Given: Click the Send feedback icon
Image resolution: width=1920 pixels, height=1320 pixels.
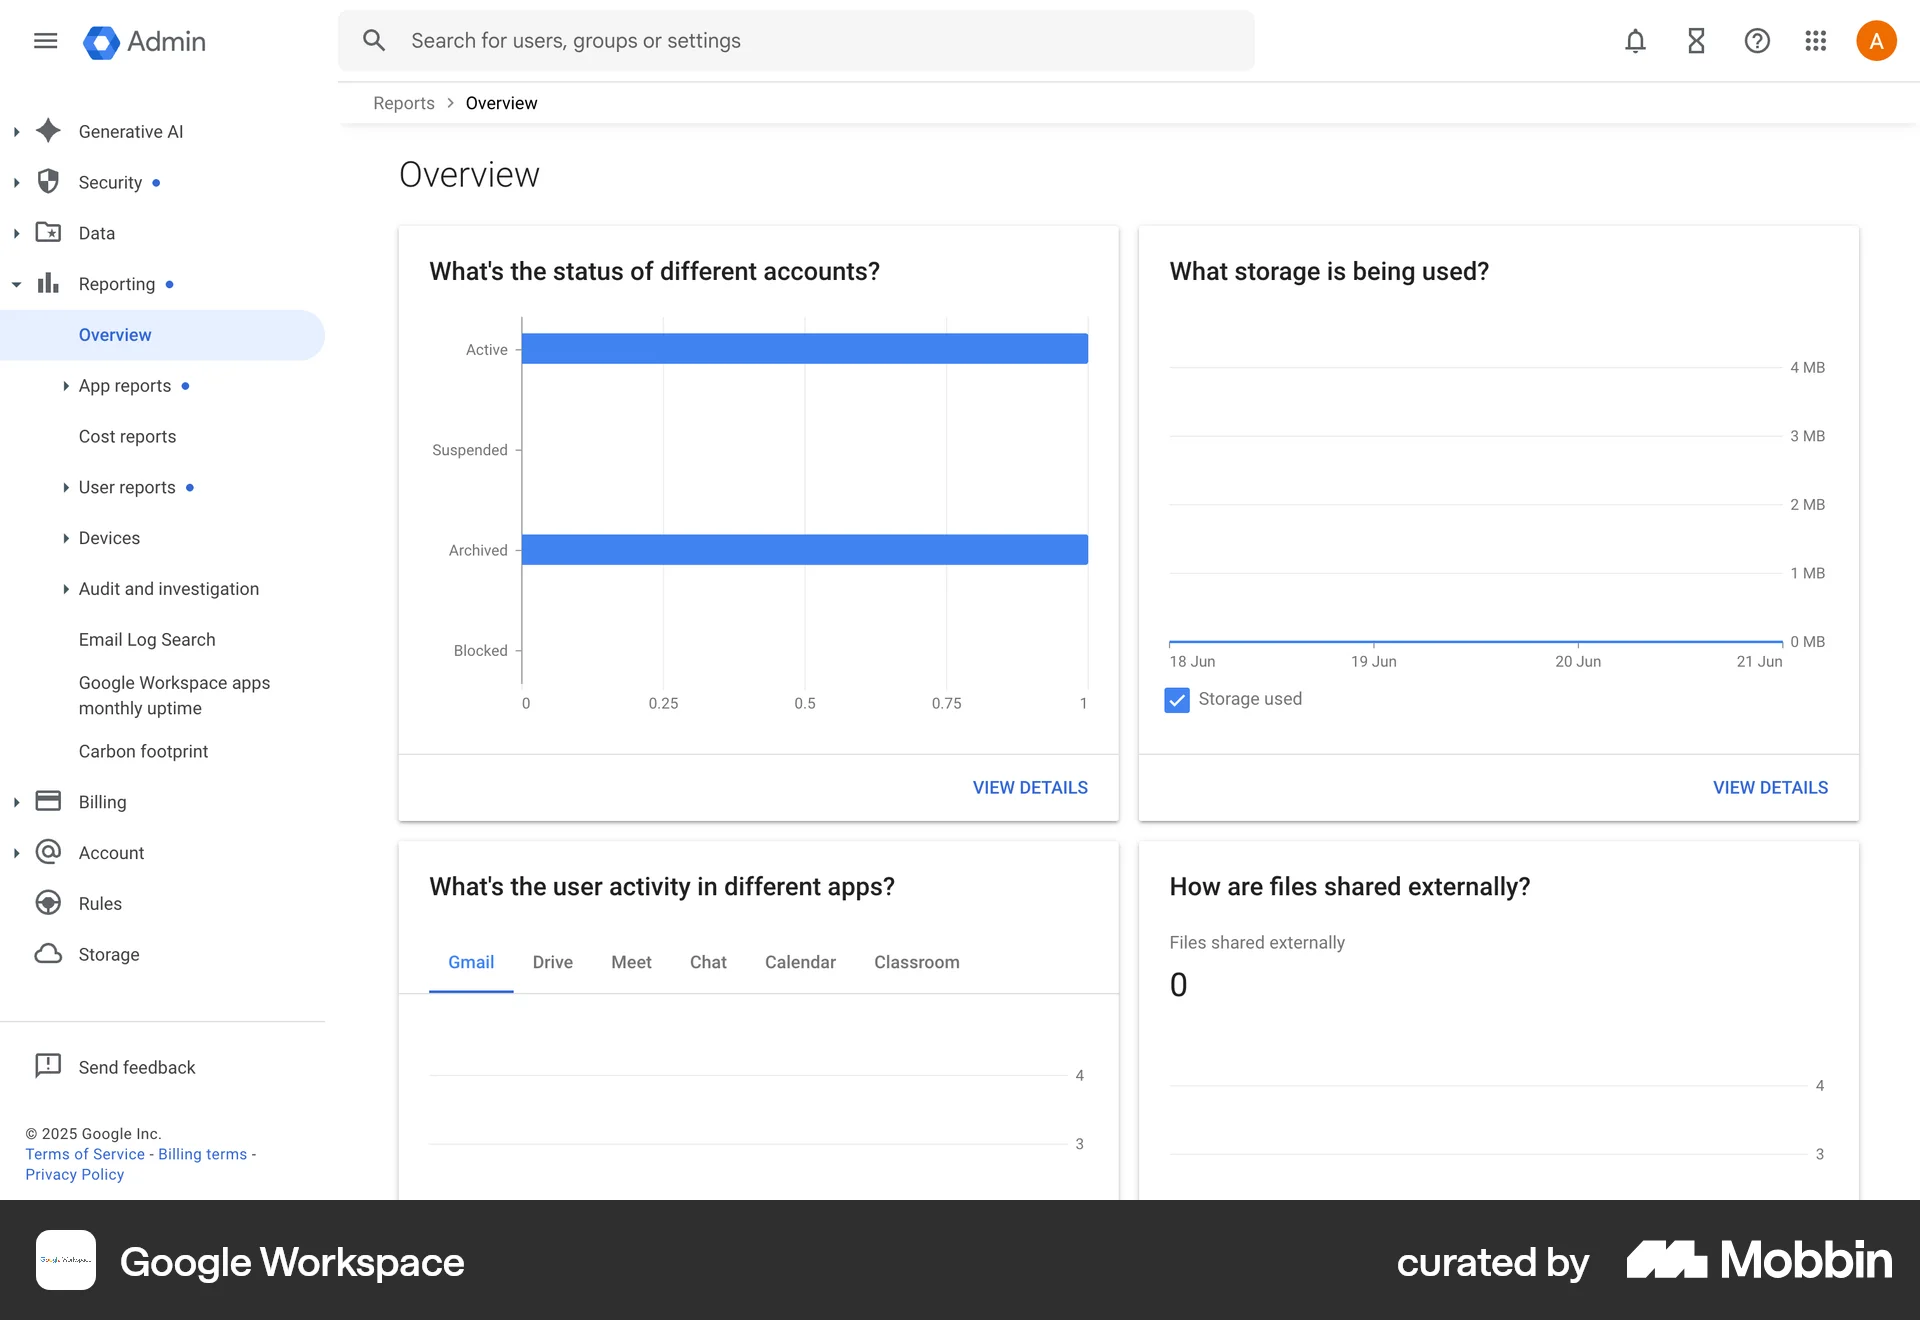Looking at the screenshot, I should pyautogui.click(x=48, y=1066).
